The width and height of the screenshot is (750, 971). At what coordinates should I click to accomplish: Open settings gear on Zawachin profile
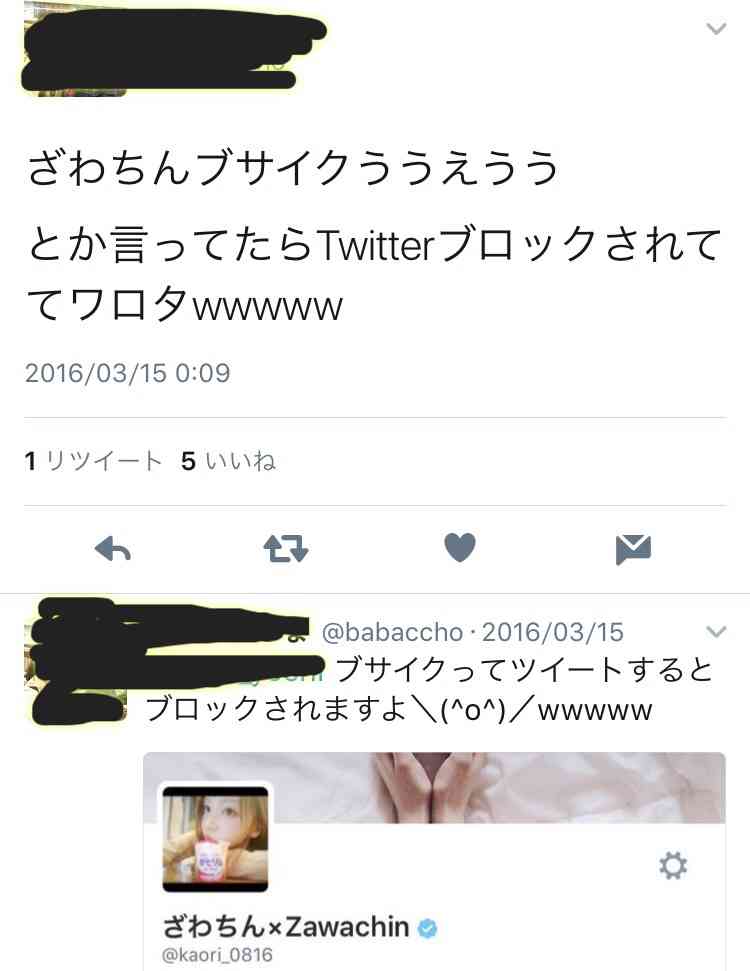point(673,865)
